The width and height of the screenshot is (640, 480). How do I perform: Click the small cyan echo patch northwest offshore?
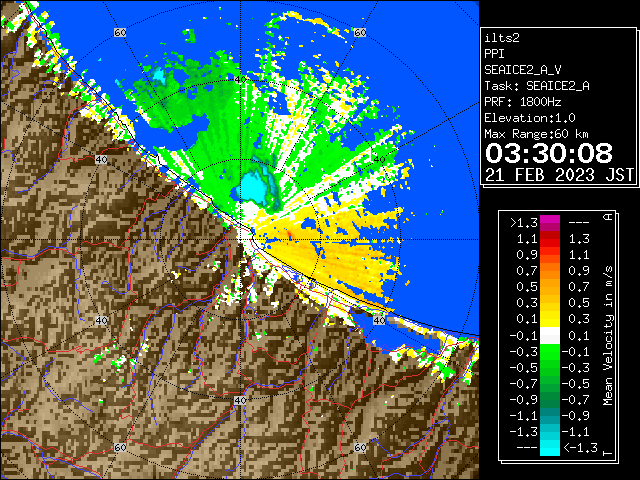(158, 76)
